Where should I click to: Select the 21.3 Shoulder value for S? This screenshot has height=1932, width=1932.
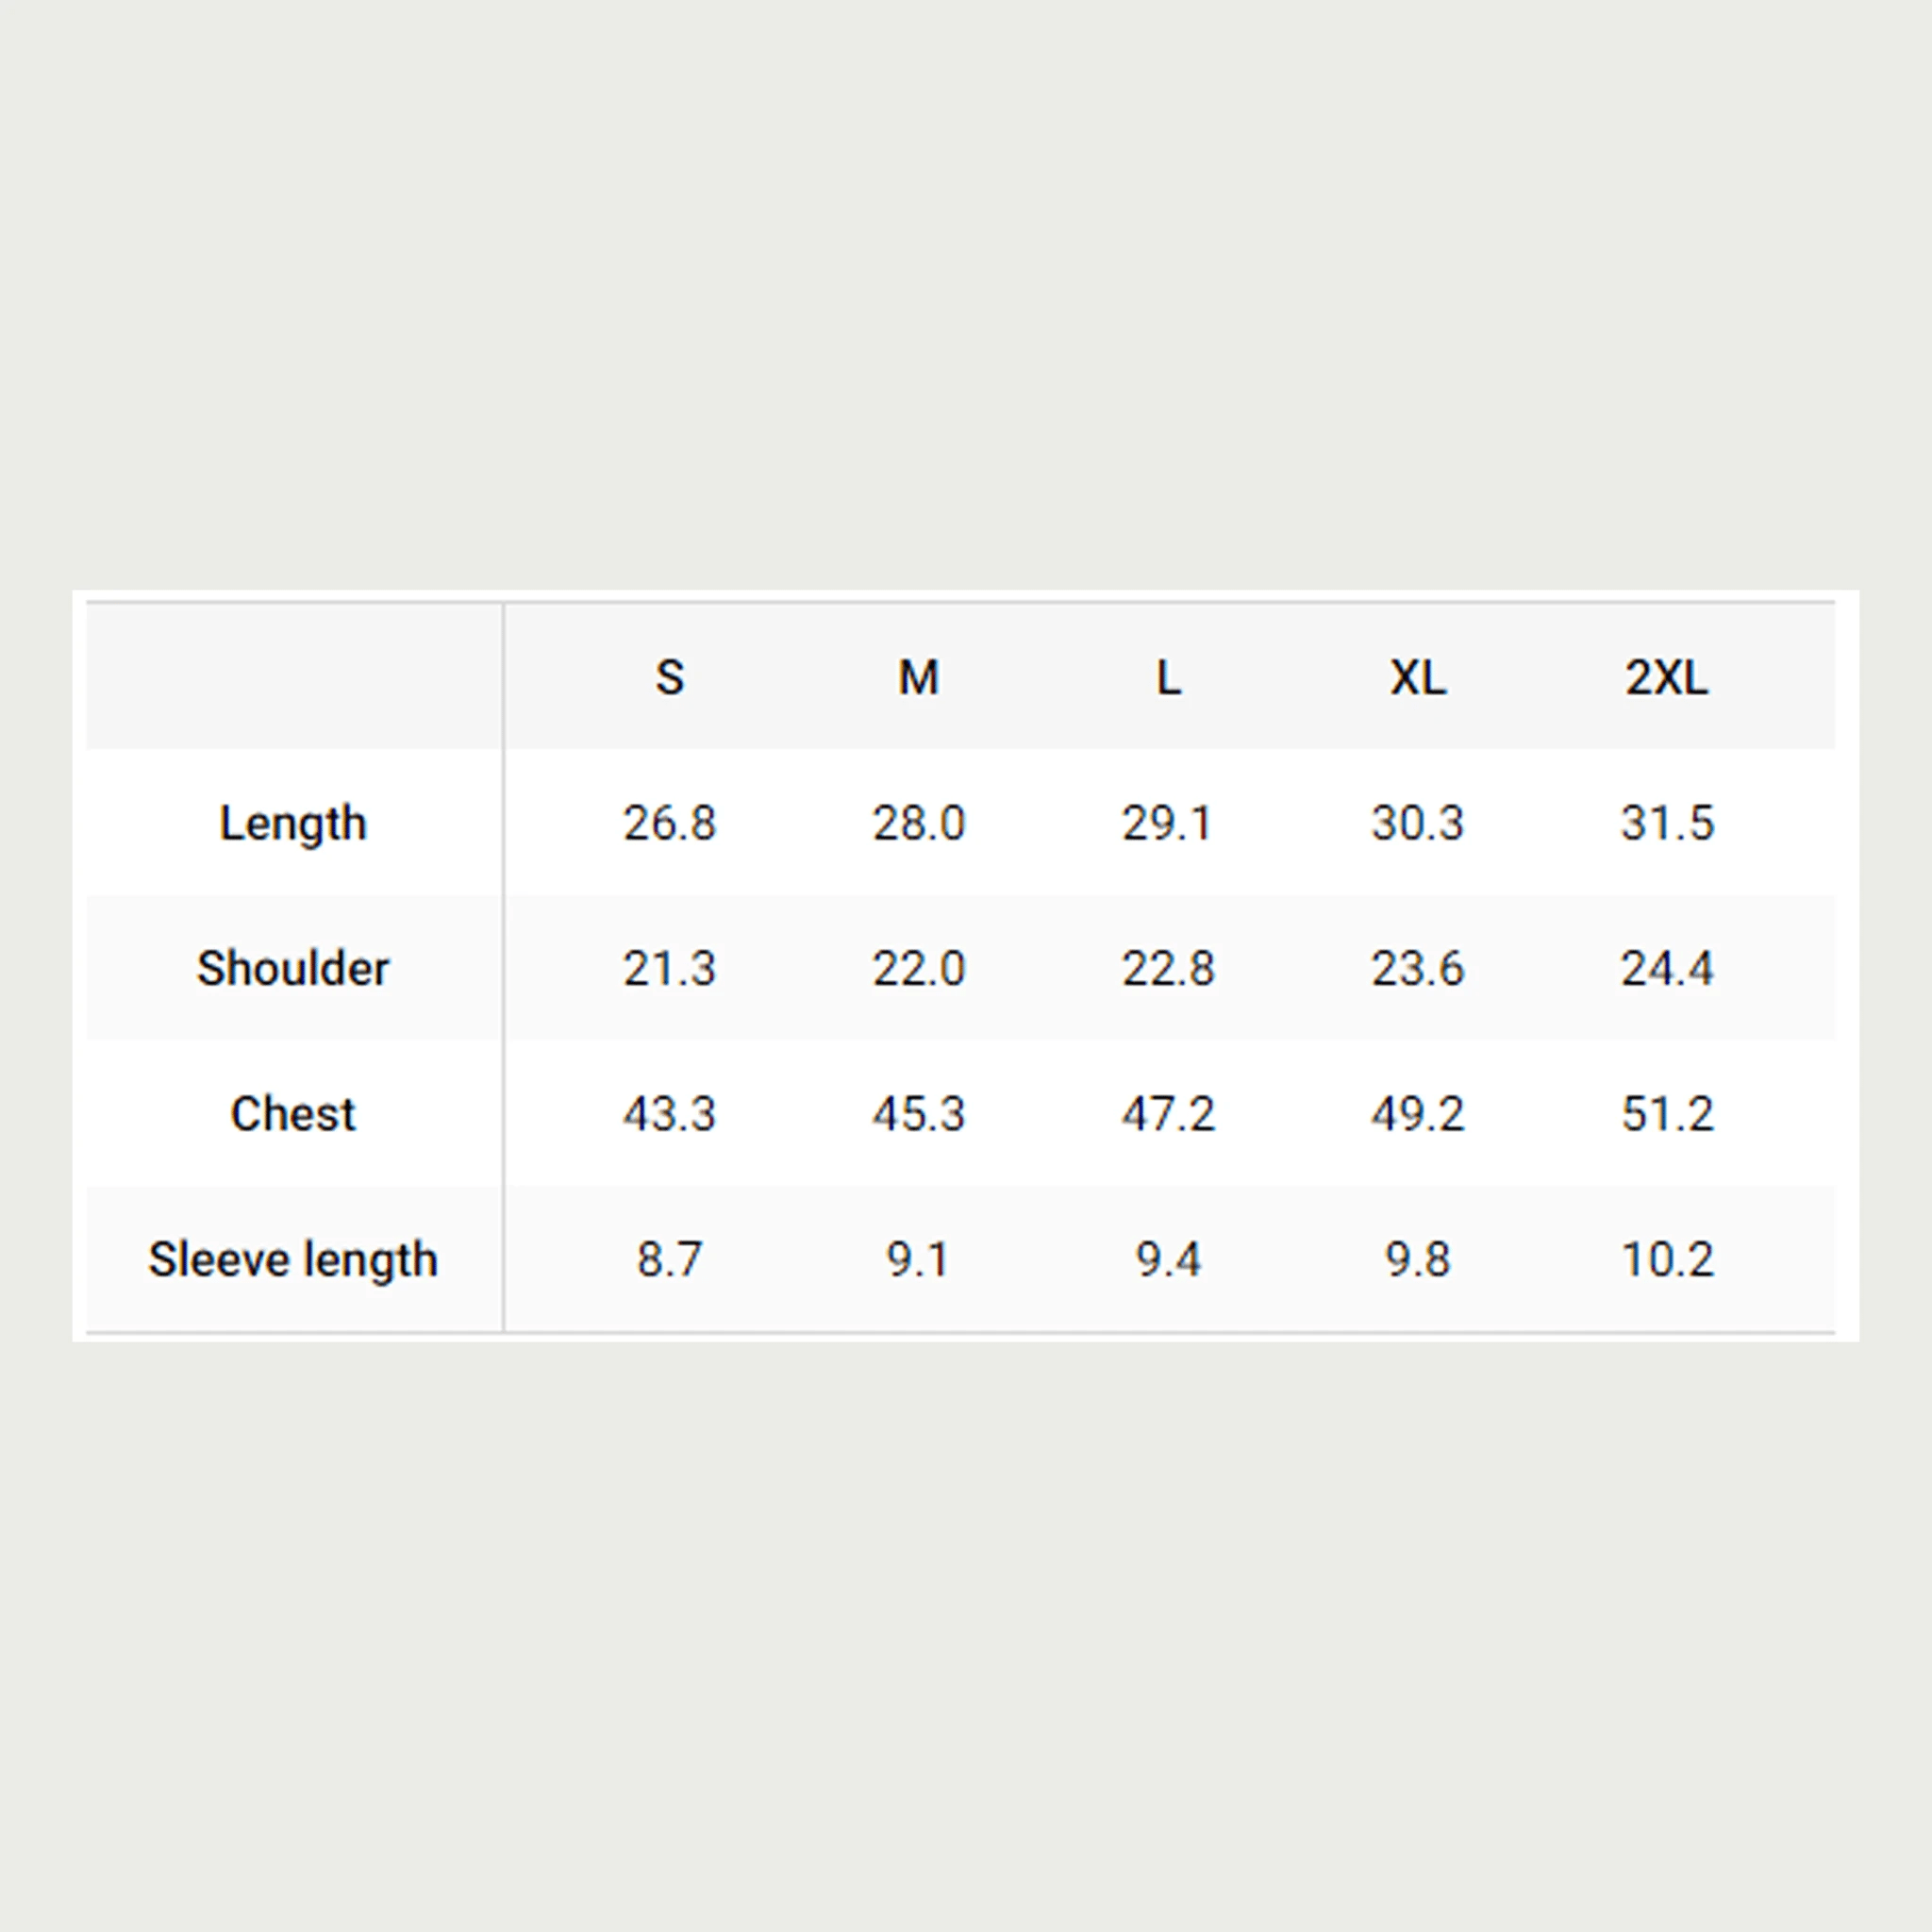[x=669, y=968]
